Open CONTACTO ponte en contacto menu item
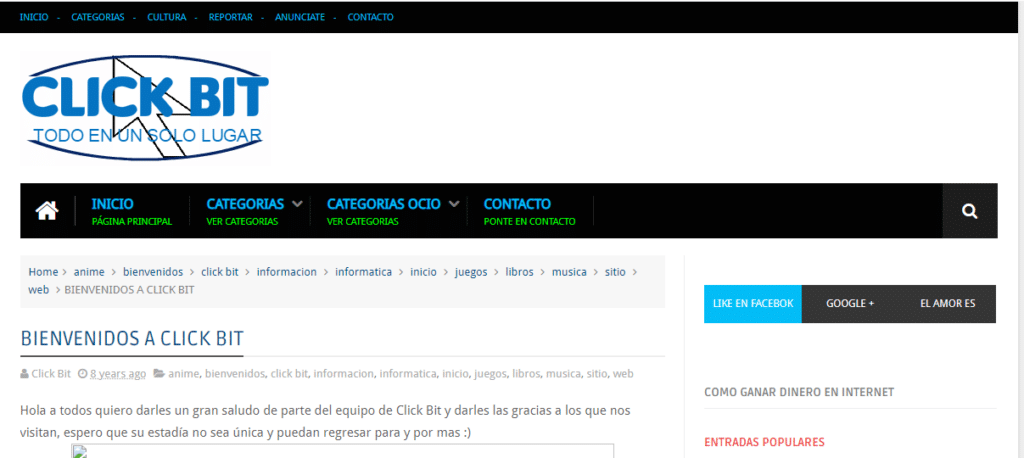 530,211
